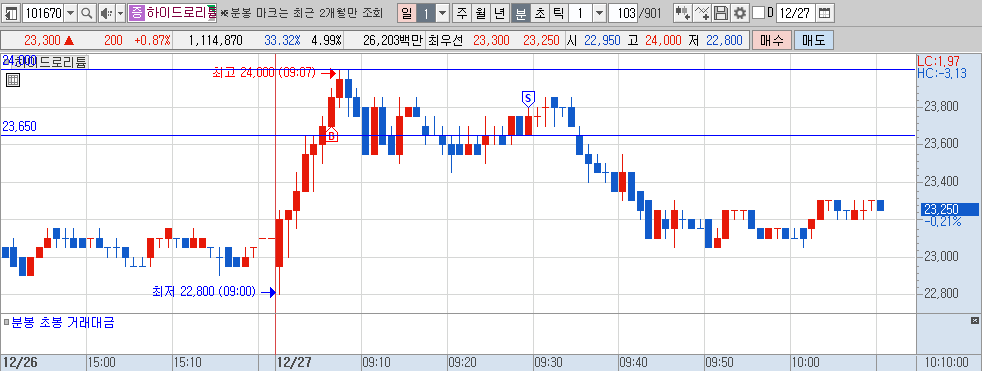Switch to the 주 weekly period tab

[463, 13]
